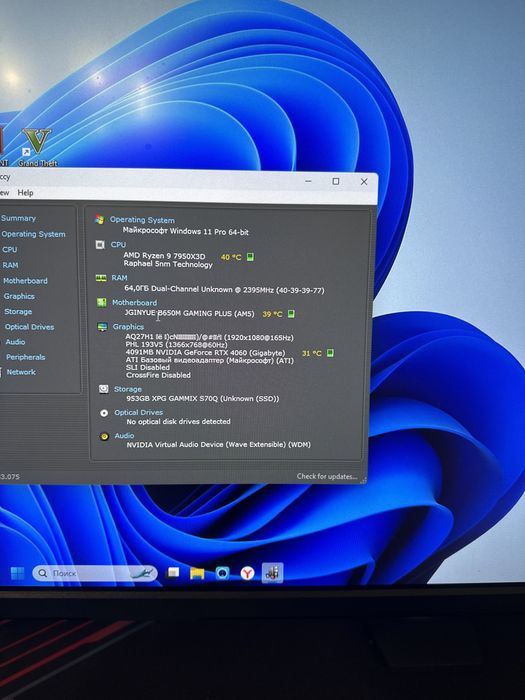Open the blue round app icon in taskbar
The height and width of the screenshot is (700, 525).
222,573
